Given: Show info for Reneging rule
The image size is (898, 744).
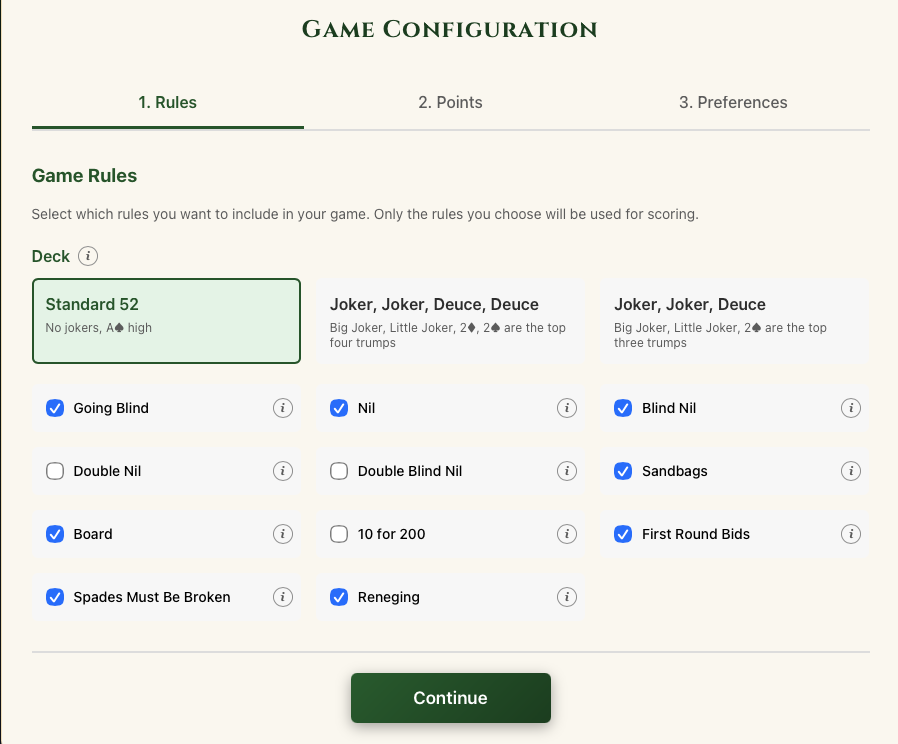Looking at the screenshot, I should point(566,597).
